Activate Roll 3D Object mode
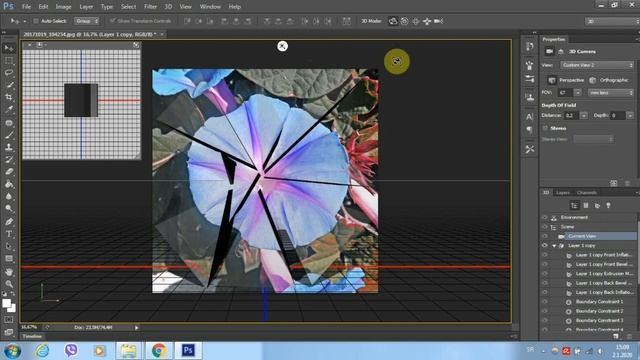The image size is (640, 360). [x=404, y=21]
